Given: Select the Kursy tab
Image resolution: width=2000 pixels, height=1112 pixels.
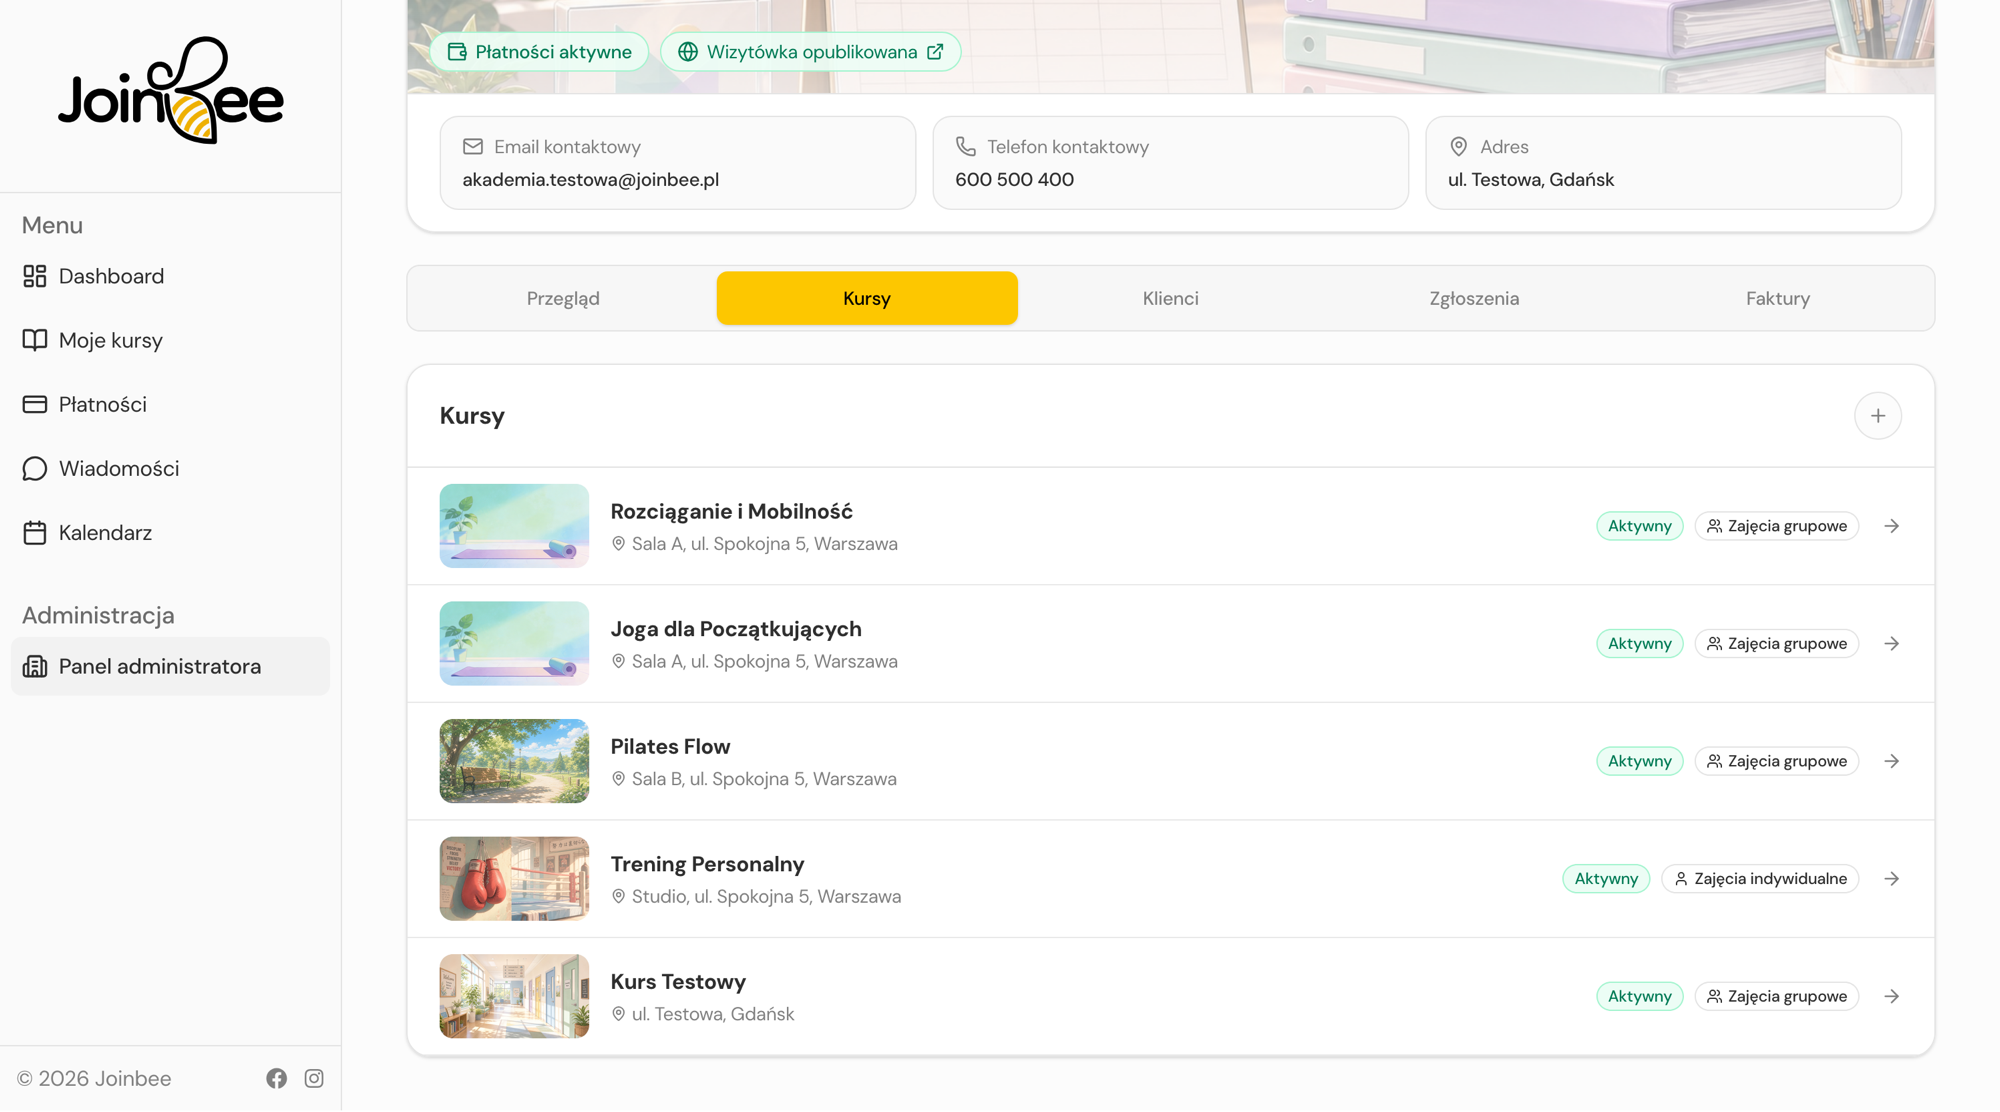Looking at the screenshot, I should (x=867, y=298).
